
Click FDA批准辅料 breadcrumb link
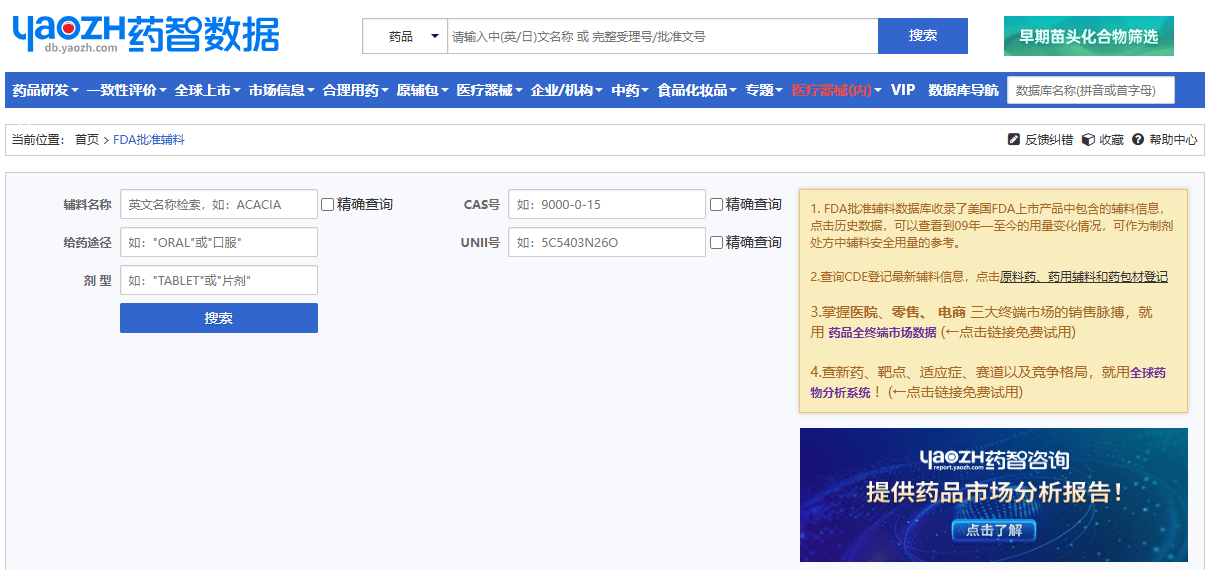click(x=149, y=140)
